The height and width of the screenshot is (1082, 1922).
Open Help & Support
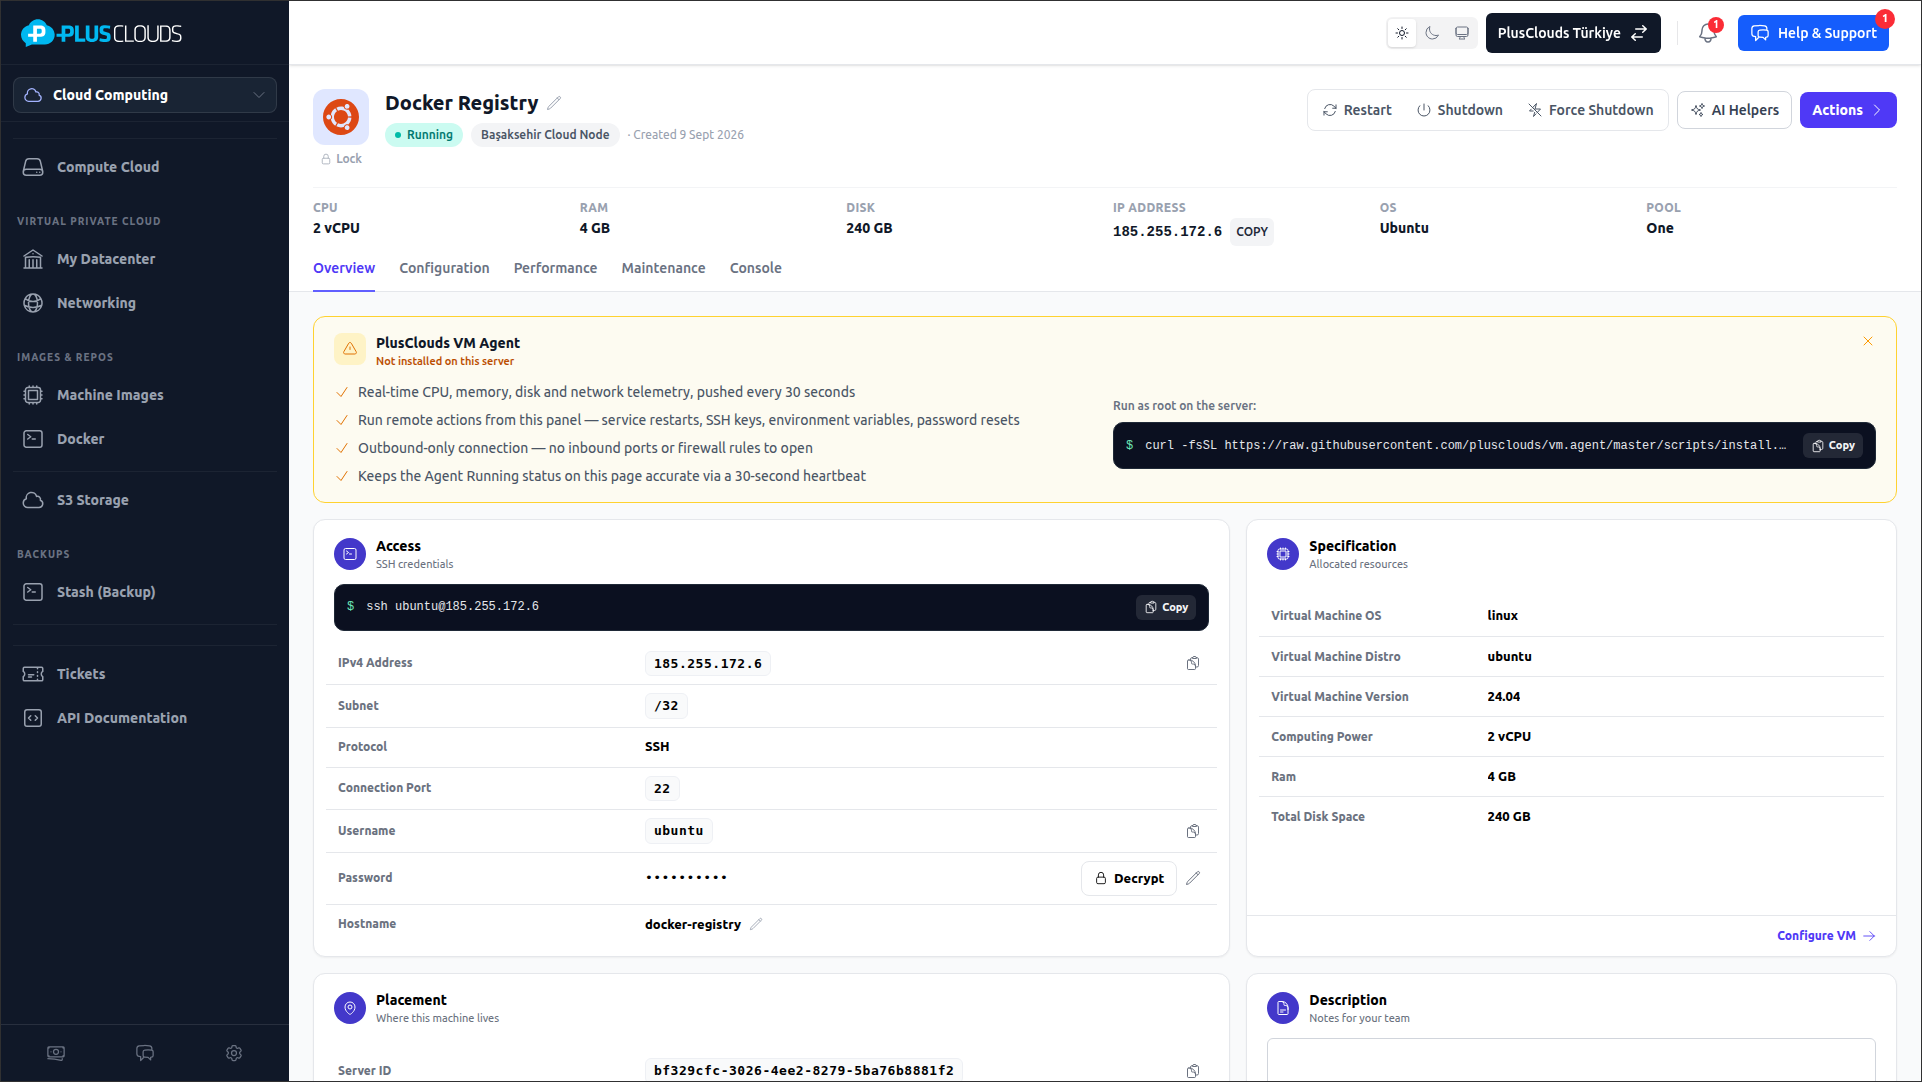pos(1813,33)
